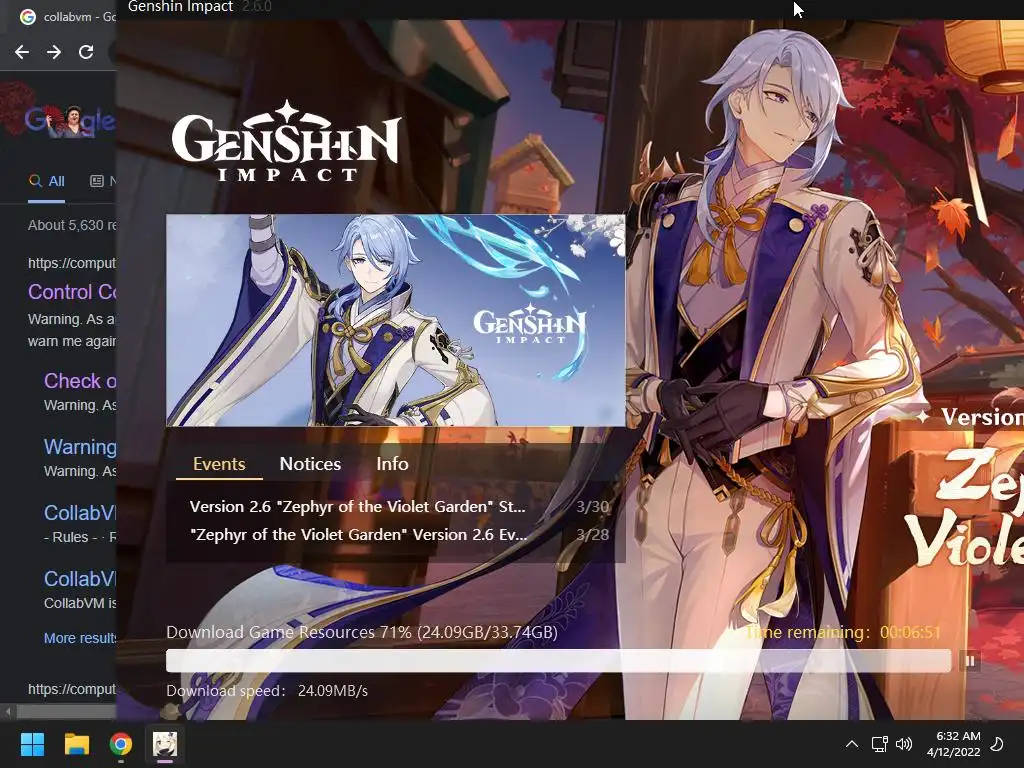
Task: Open the clock showing 6:32 AM
Action: pyautogui.click(x=953, y=744)
